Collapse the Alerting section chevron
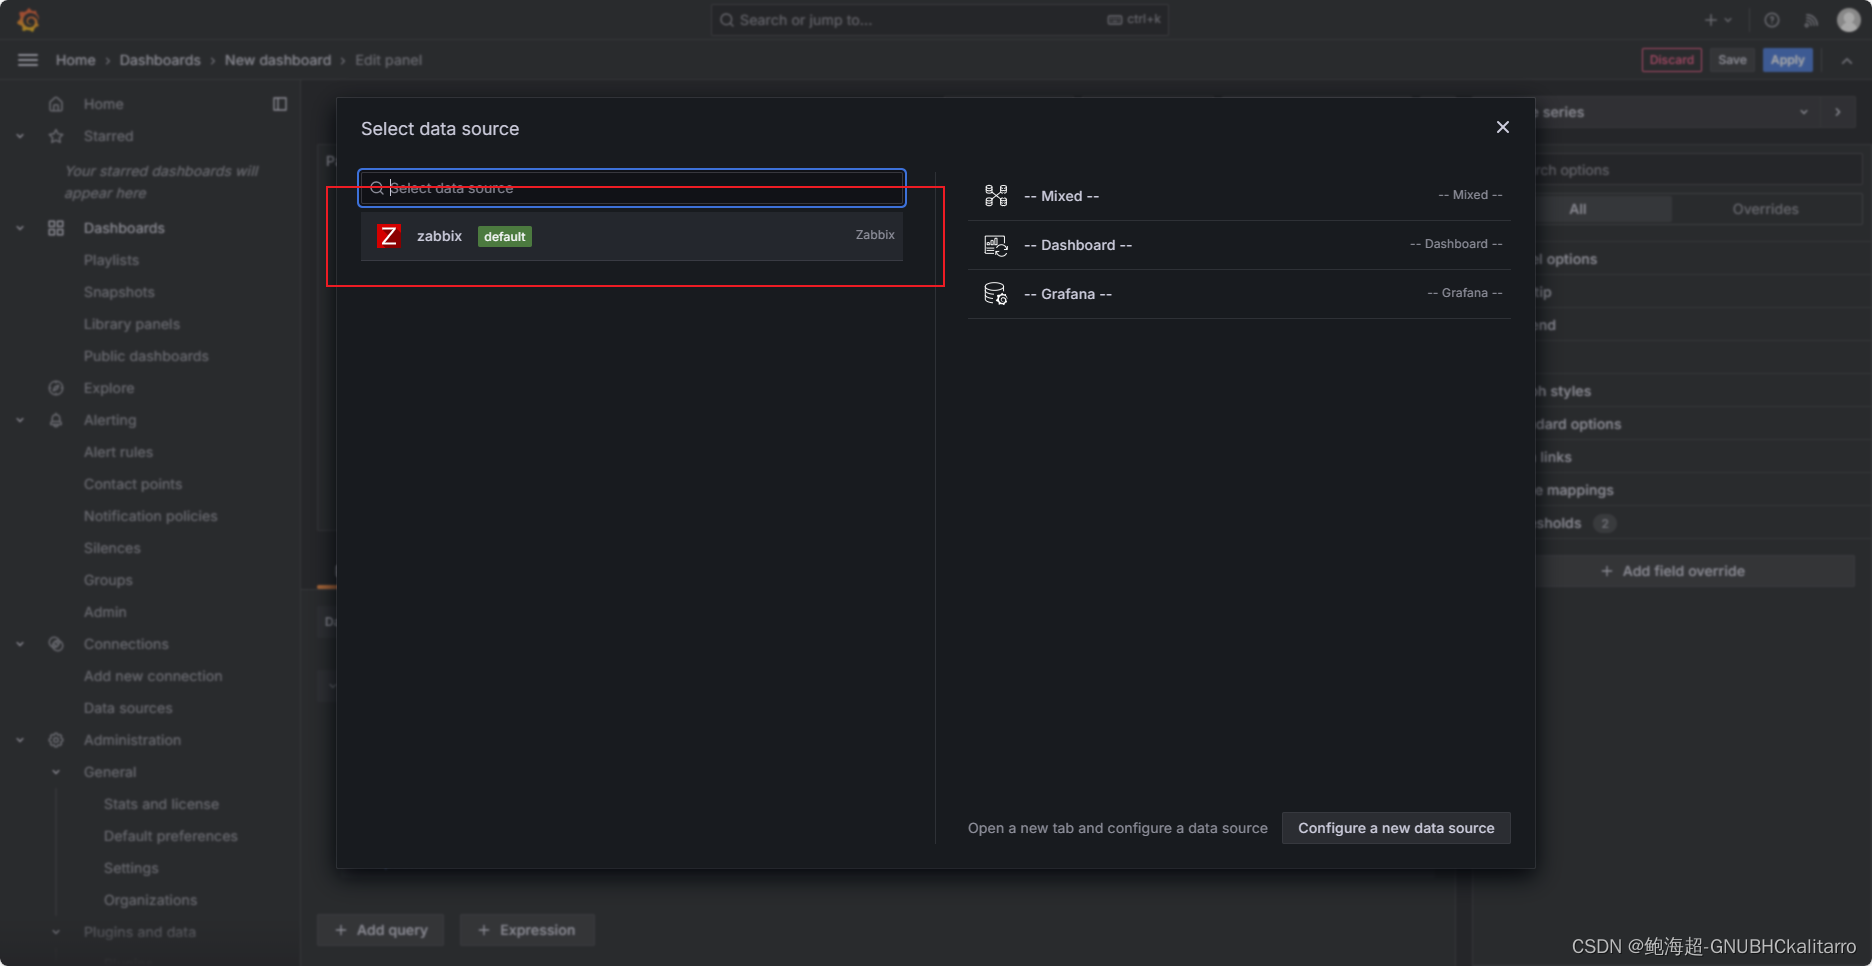 (x=20, y=420)
